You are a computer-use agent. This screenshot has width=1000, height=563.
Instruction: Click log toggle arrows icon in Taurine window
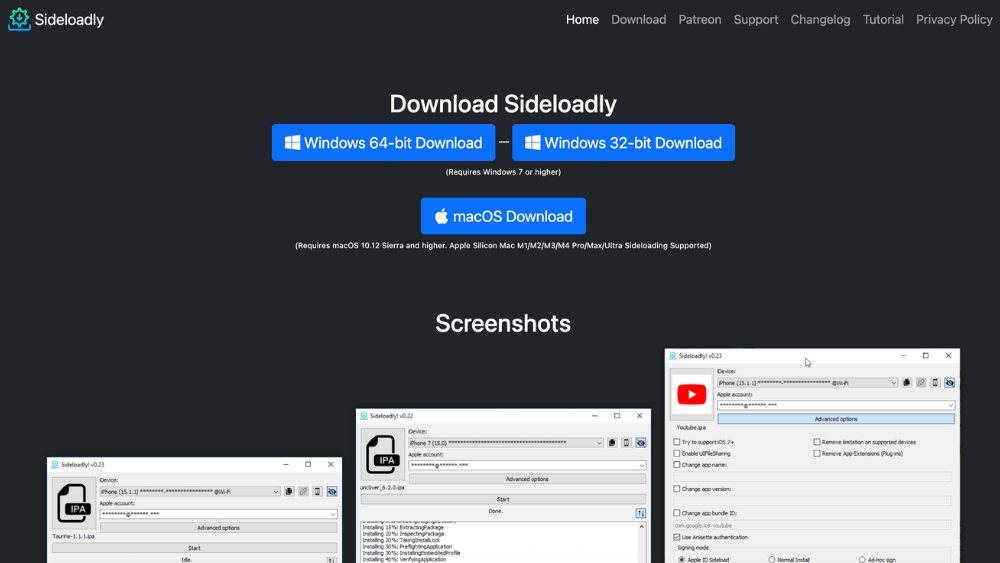(332, 560)
